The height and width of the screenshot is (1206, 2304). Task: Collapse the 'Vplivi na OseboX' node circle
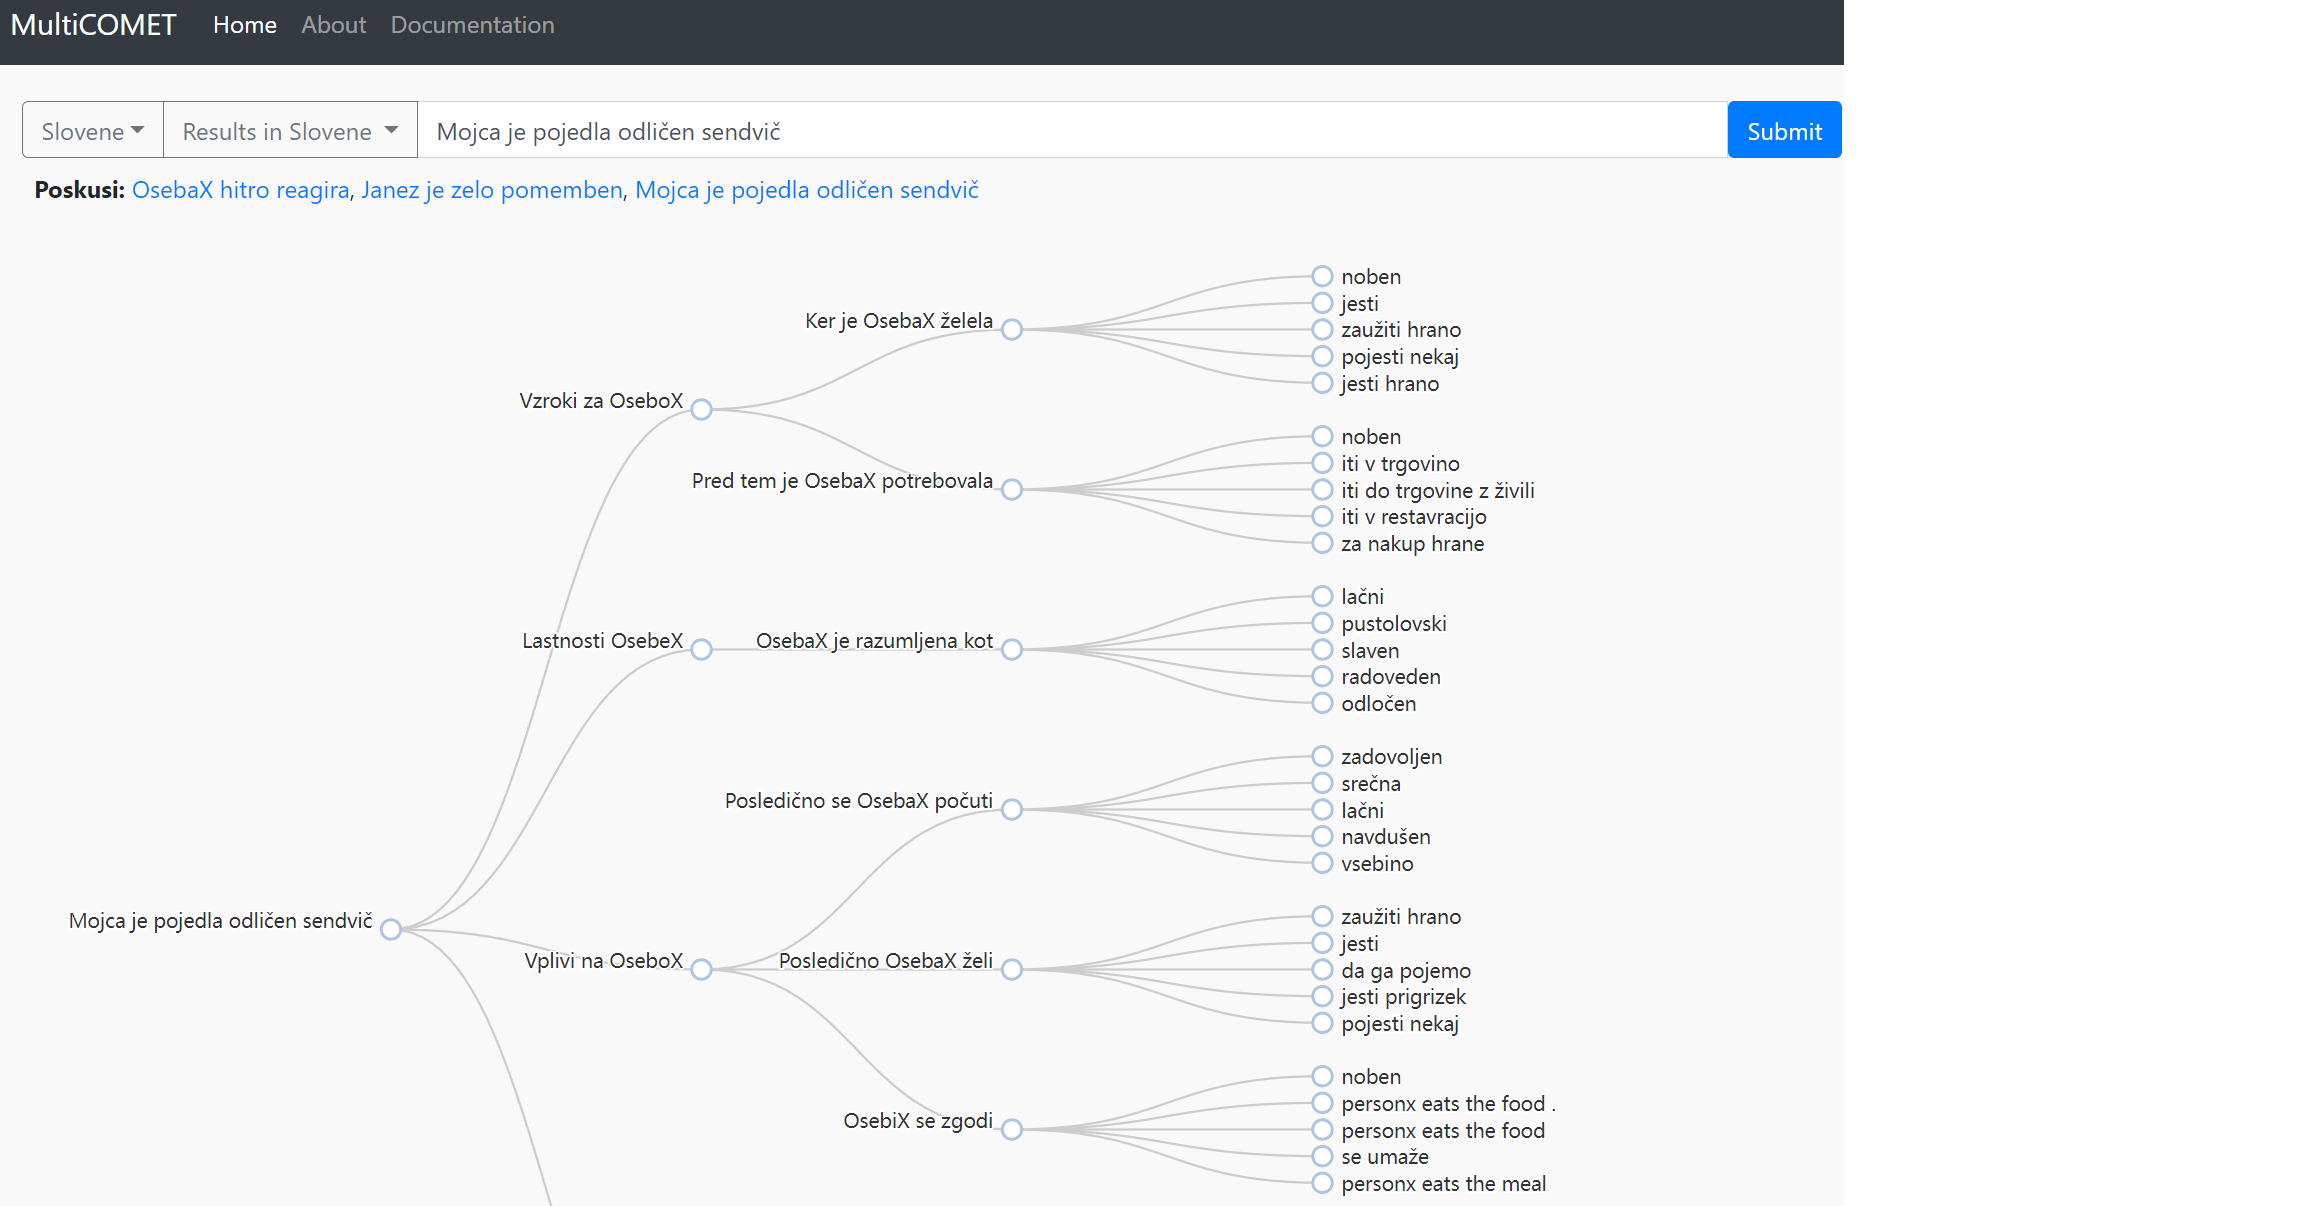pyautogui.click(x=701, y=969)
